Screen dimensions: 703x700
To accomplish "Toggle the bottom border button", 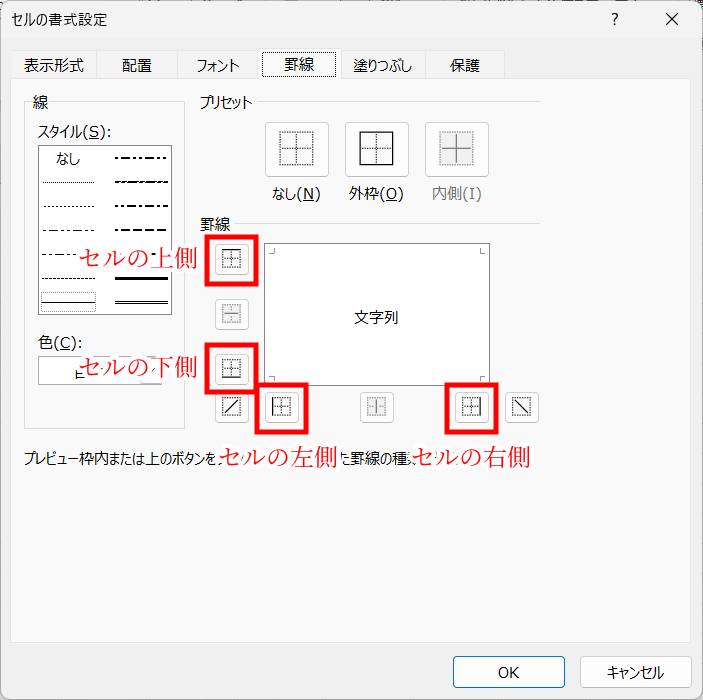I will pos(231,369).
